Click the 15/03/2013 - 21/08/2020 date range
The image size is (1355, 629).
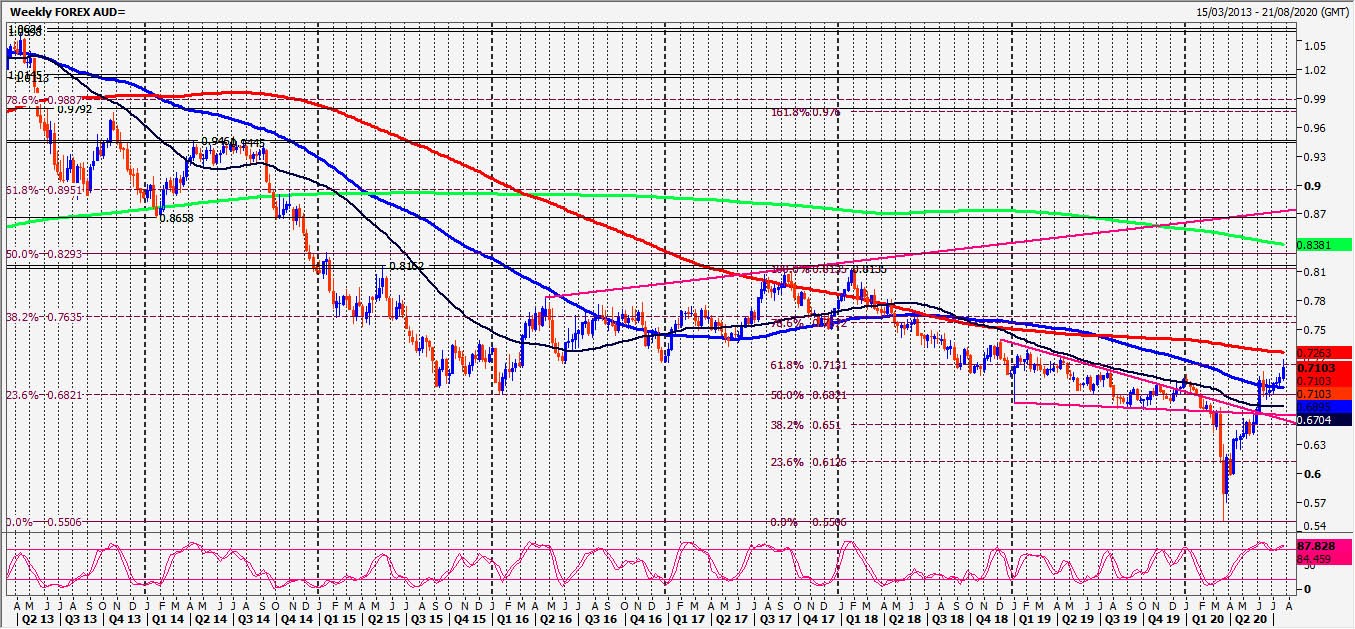[1272, 11]
